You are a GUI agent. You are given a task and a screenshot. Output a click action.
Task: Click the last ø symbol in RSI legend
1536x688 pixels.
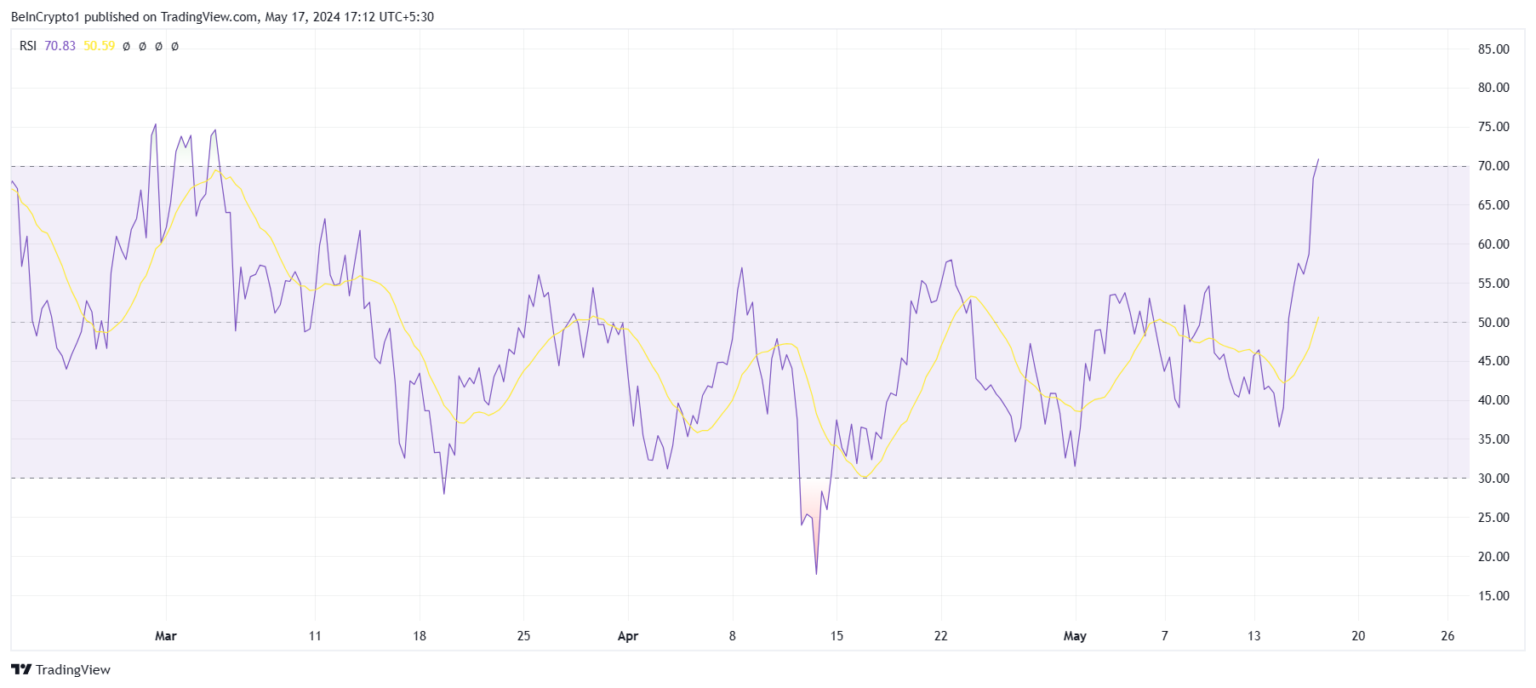point(175,46)
